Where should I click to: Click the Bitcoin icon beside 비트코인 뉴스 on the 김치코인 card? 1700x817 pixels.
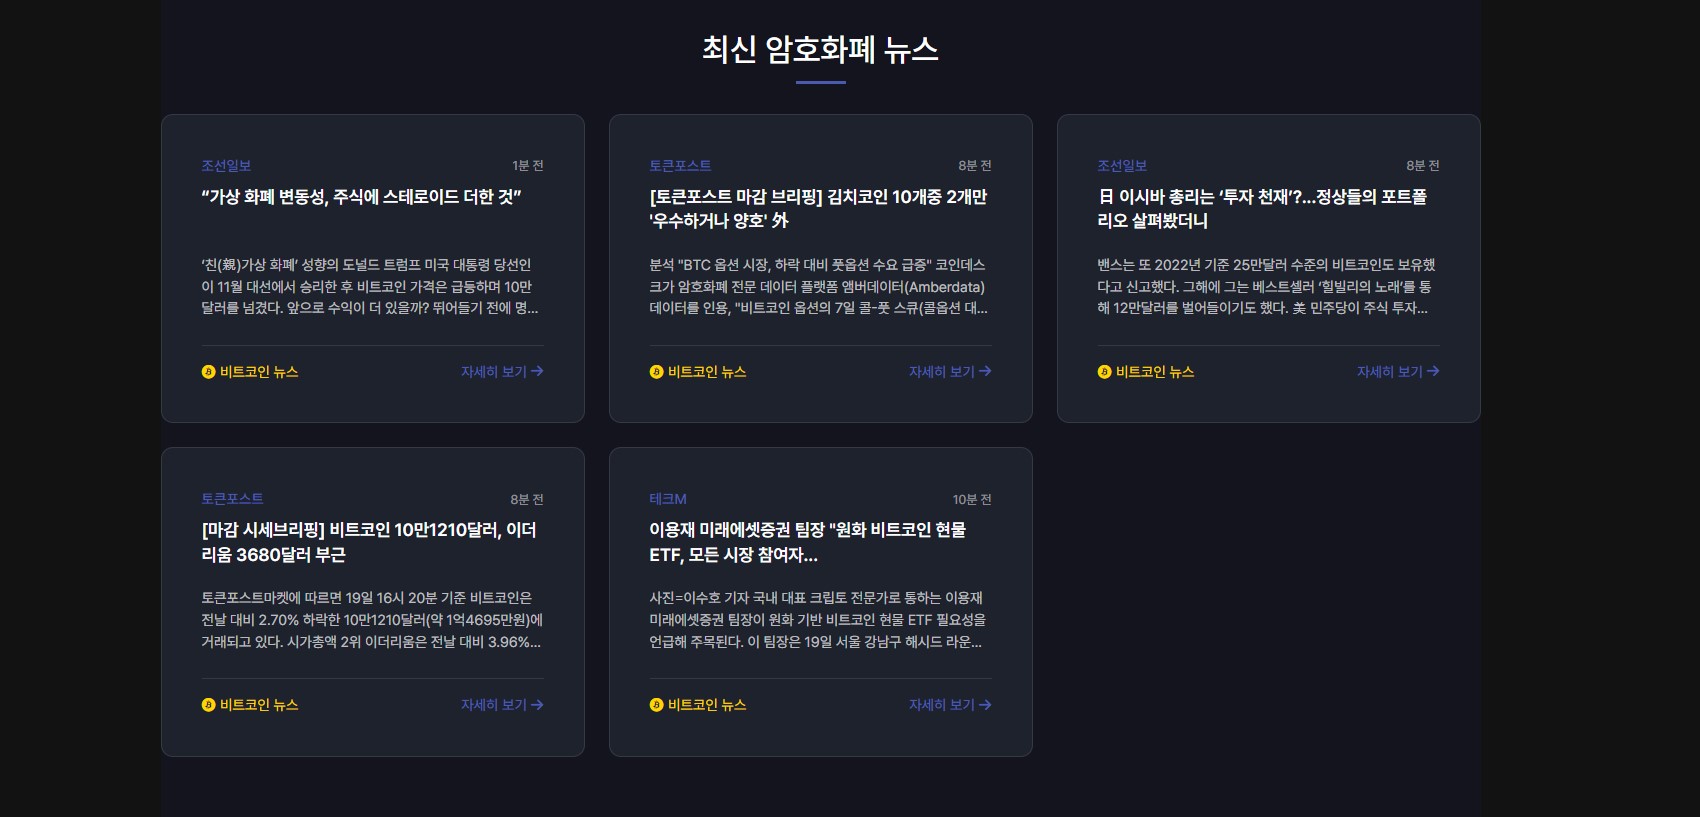[x=655, y=372]
